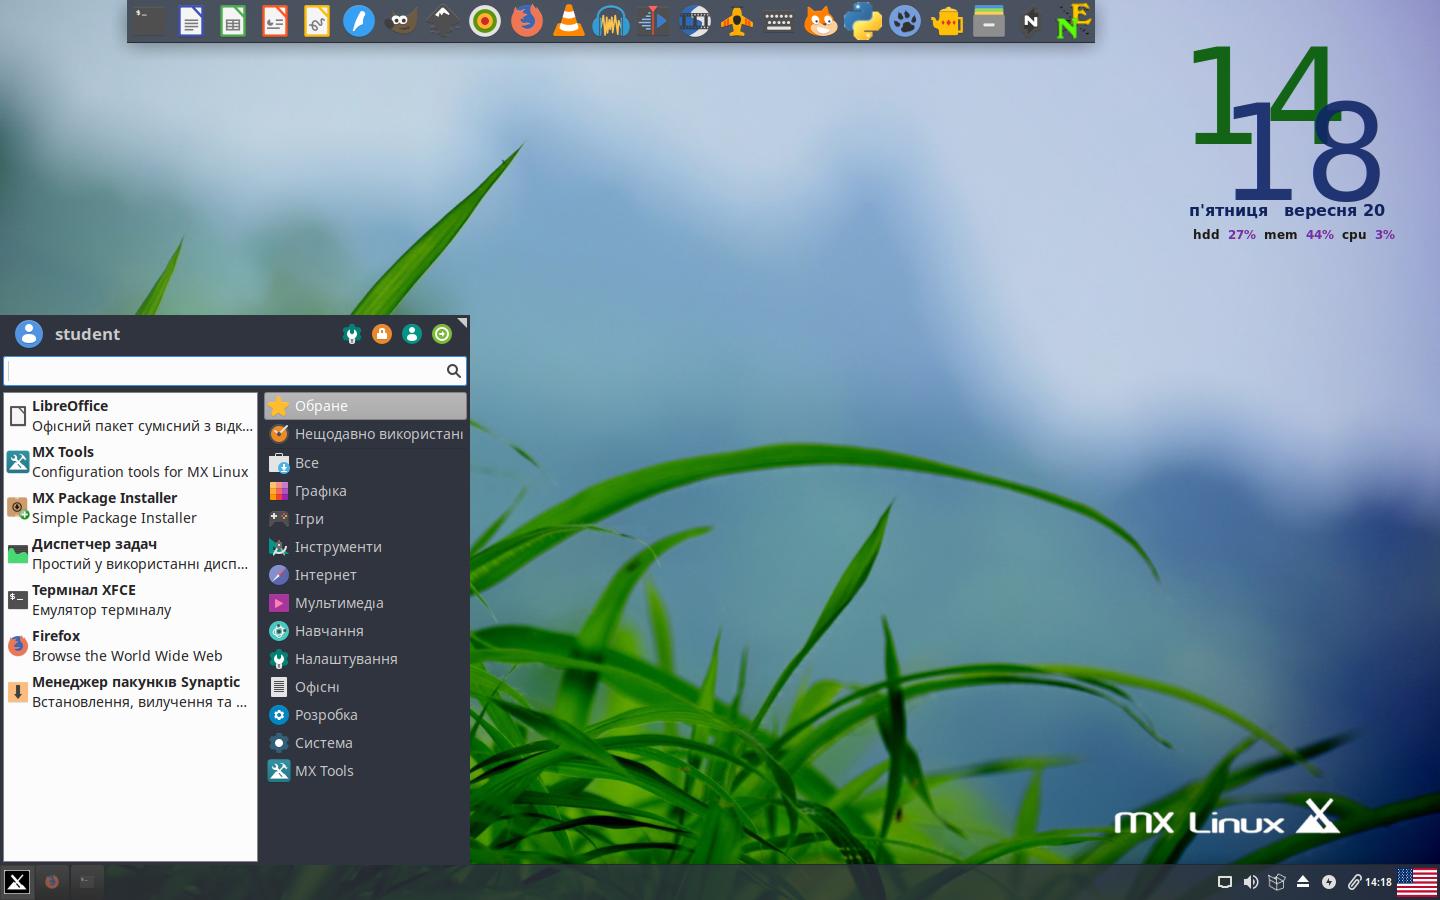This screenshot has height=900, width=1440.
Task: Select the wrench settings icon in menu header
Action: [352, 334]
